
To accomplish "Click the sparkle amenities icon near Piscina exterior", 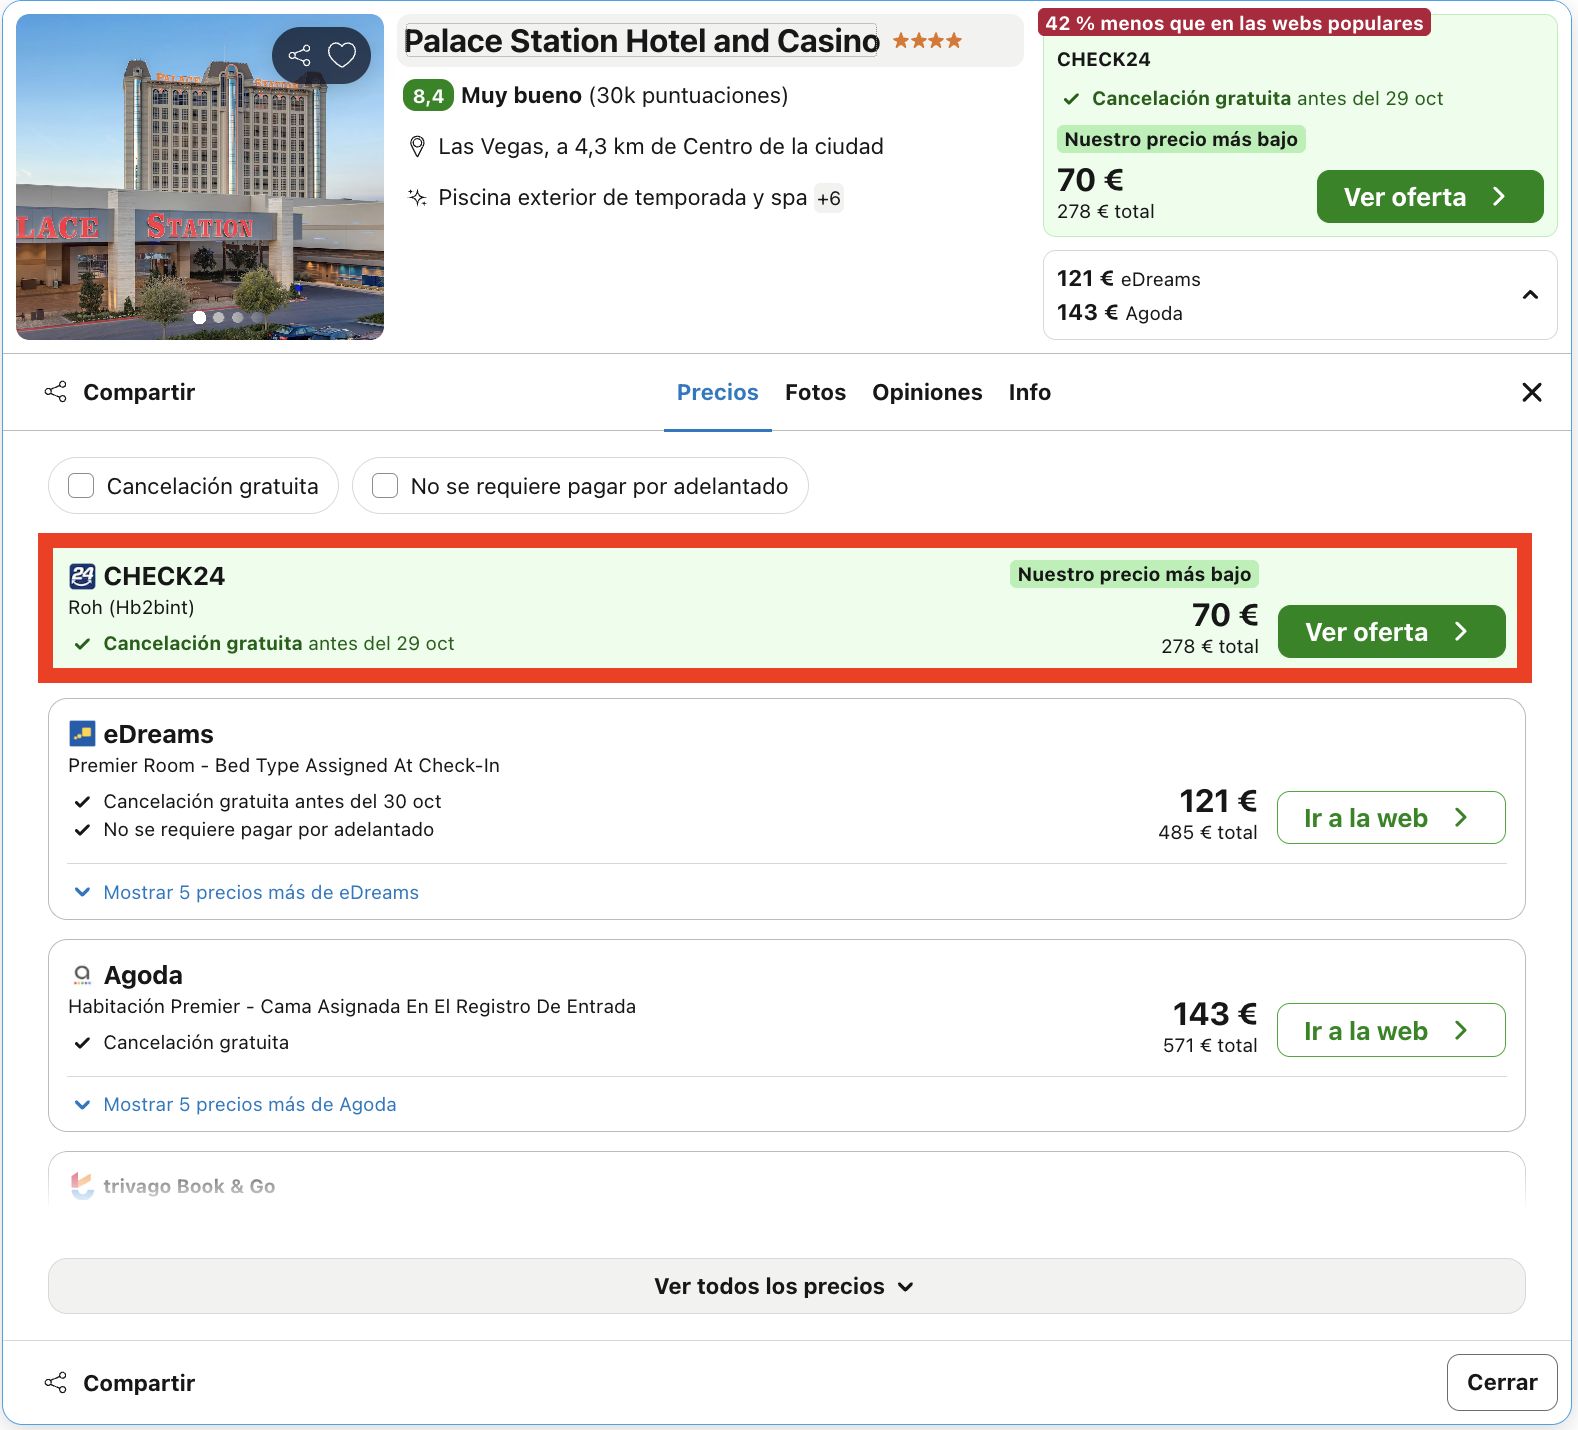I will [418, 197].
